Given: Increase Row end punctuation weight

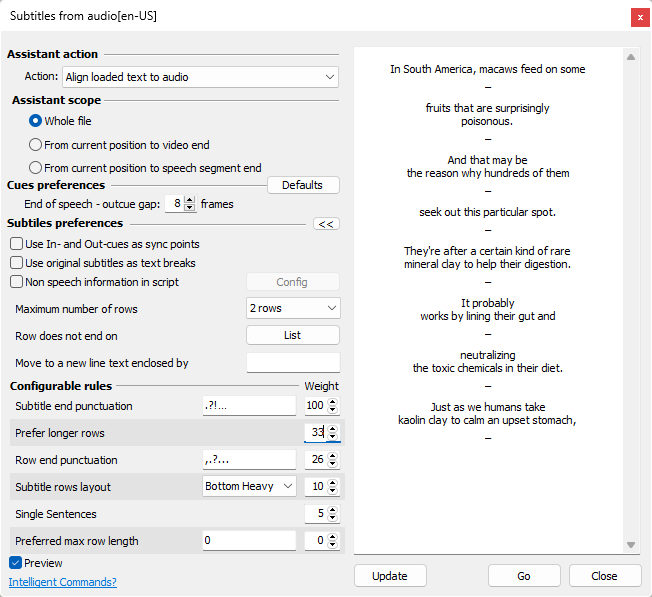Looking at the screenshot, I should tap(334, 456).
